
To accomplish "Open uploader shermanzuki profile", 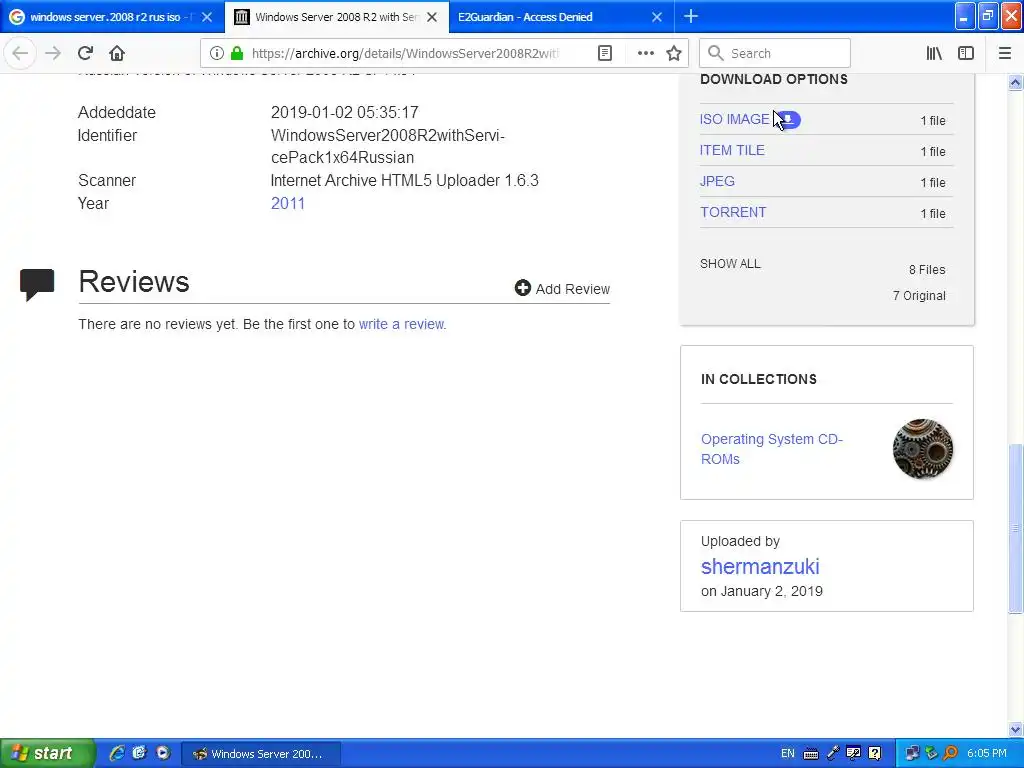I will (x=760, y=566).
